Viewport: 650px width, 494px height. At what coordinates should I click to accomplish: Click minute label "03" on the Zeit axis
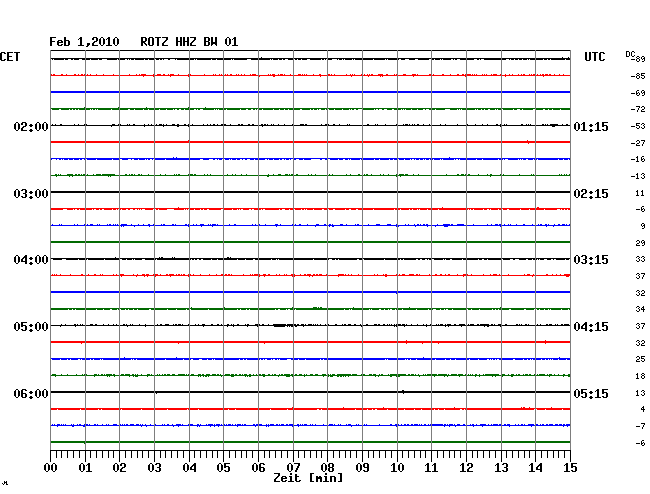[154, 468]
